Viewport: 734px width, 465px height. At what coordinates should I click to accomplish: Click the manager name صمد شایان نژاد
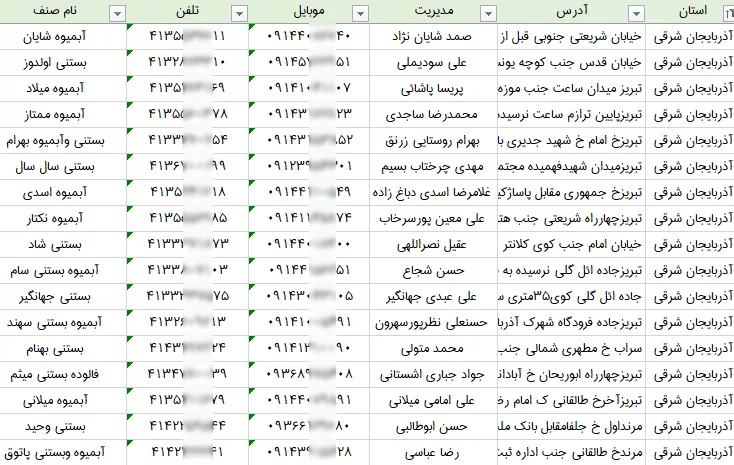(x=432, y=37)
